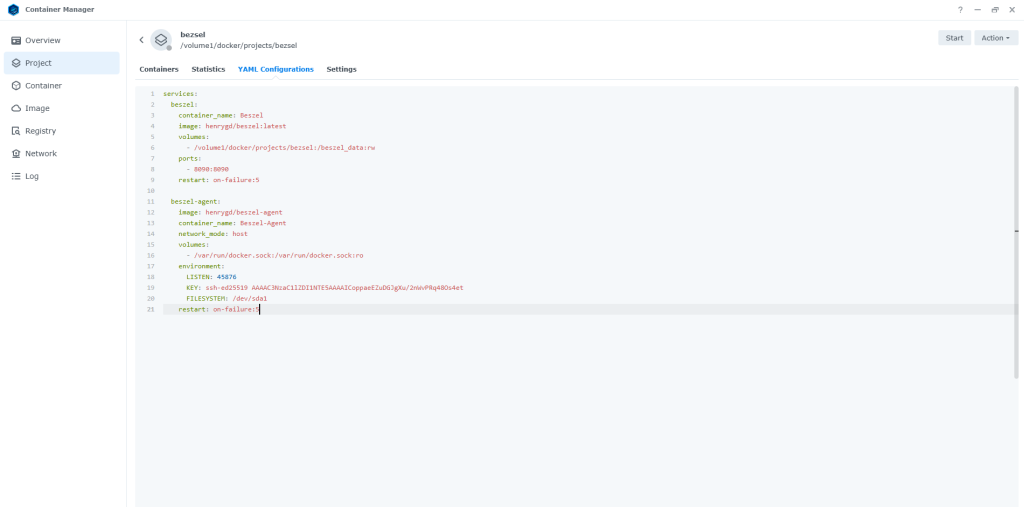Click the YAML editor vertical scrollbar
Viewport: 1024px width, 507px height.
1017,230
